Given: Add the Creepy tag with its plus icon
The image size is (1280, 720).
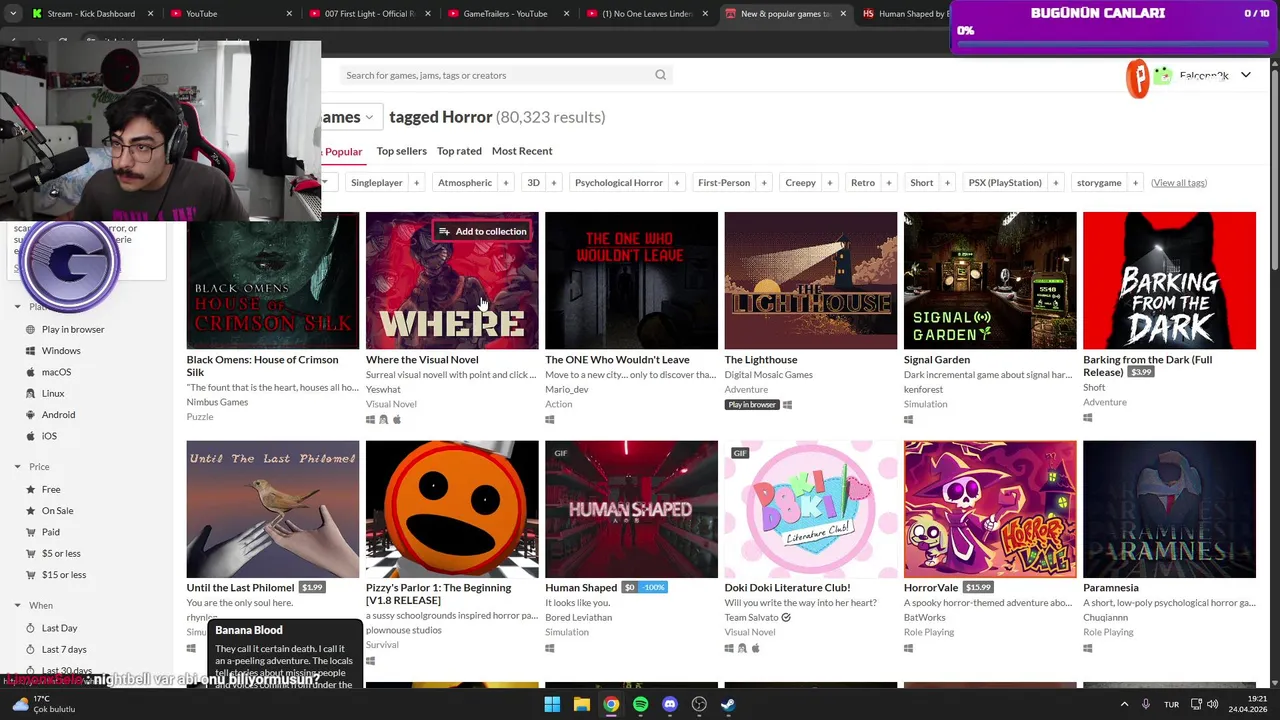Looking at the screenshot, I should 829,183.
